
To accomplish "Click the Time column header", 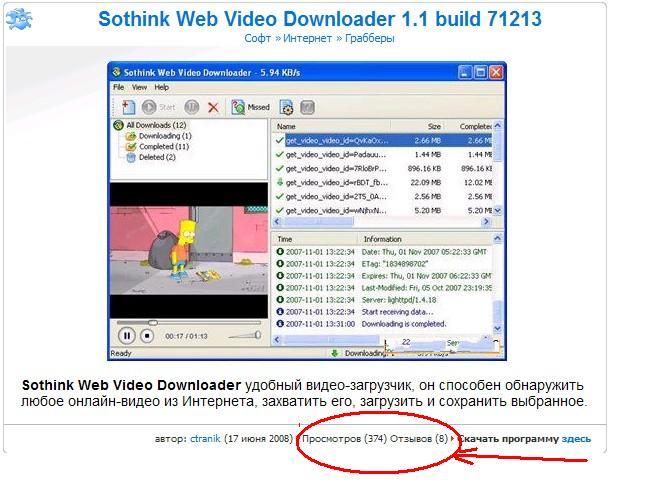I will pos(315,239).
